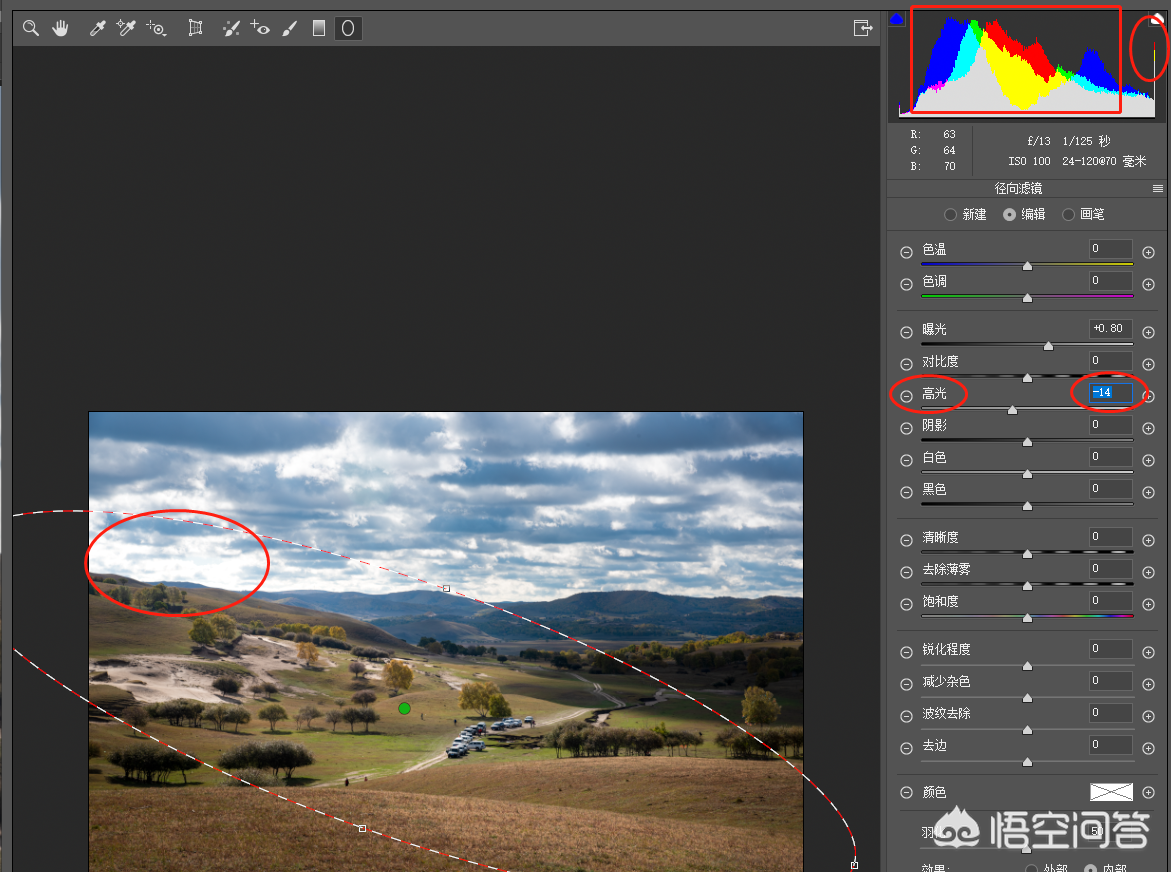
Task: Decrease 去边 with minus icon
Action: click(x=906, y=749)
